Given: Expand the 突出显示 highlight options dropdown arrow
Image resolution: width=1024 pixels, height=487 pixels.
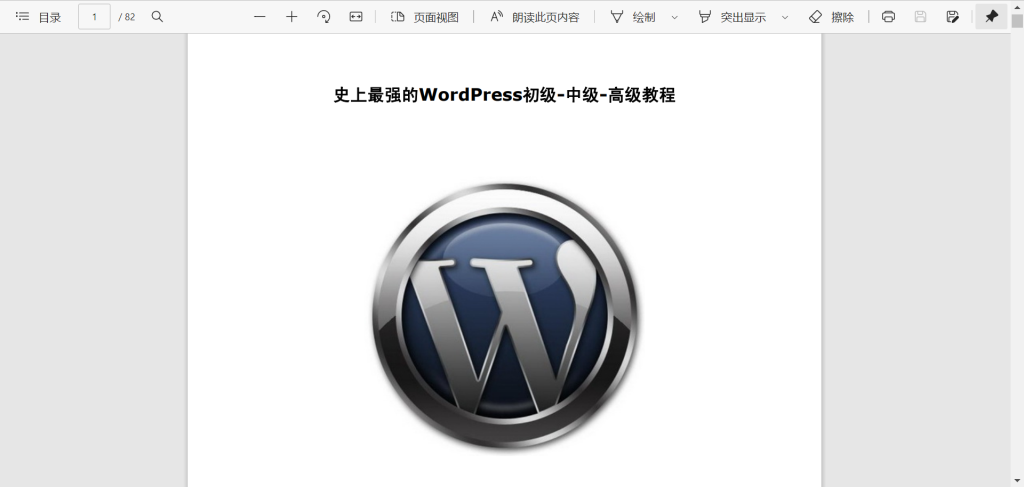Looking at the screenshot, I should tap(785, 17).
